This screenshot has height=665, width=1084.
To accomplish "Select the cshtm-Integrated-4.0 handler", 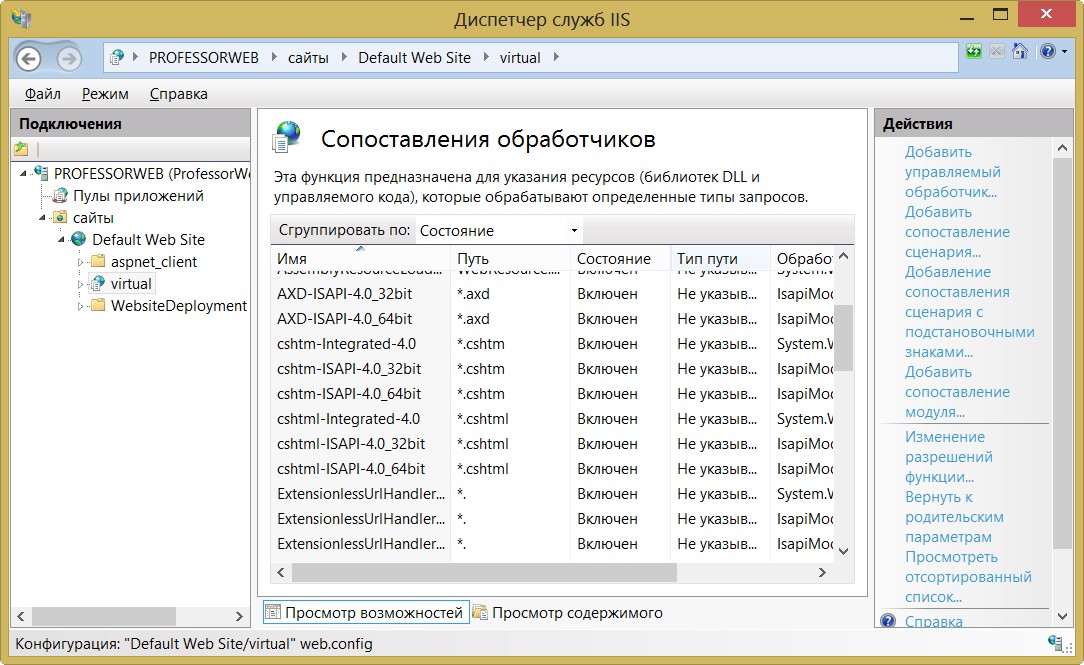I will tap(552, 344).
